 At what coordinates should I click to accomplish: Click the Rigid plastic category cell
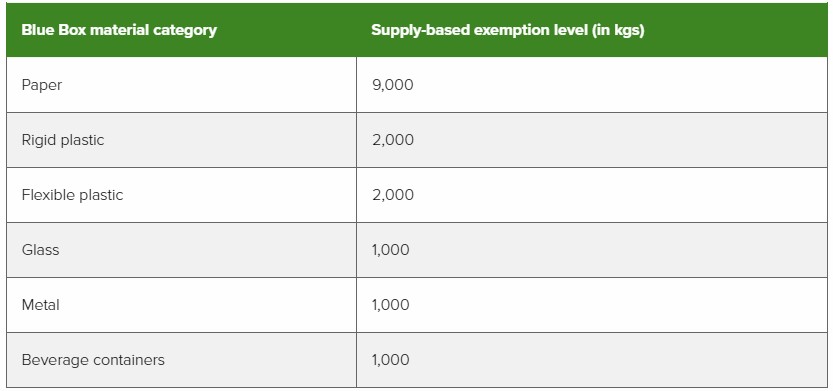181,140
